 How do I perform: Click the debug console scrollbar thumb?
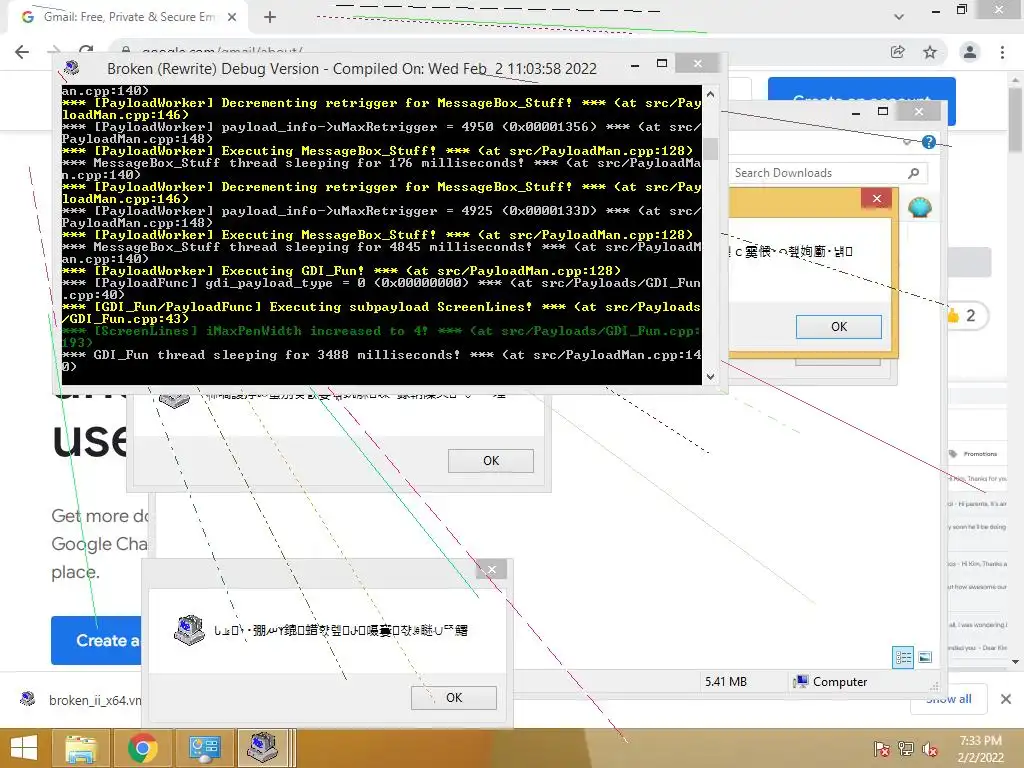point(711,149)
